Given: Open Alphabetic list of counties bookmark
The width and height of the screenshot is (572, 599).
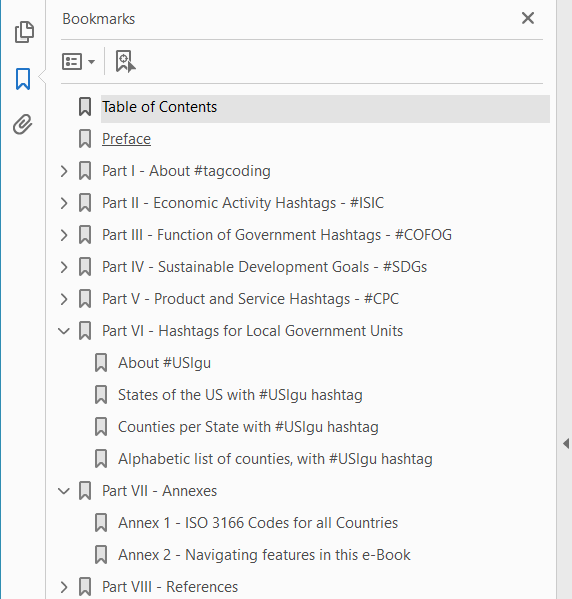Looking at the screenshot, I should point(275,459).
